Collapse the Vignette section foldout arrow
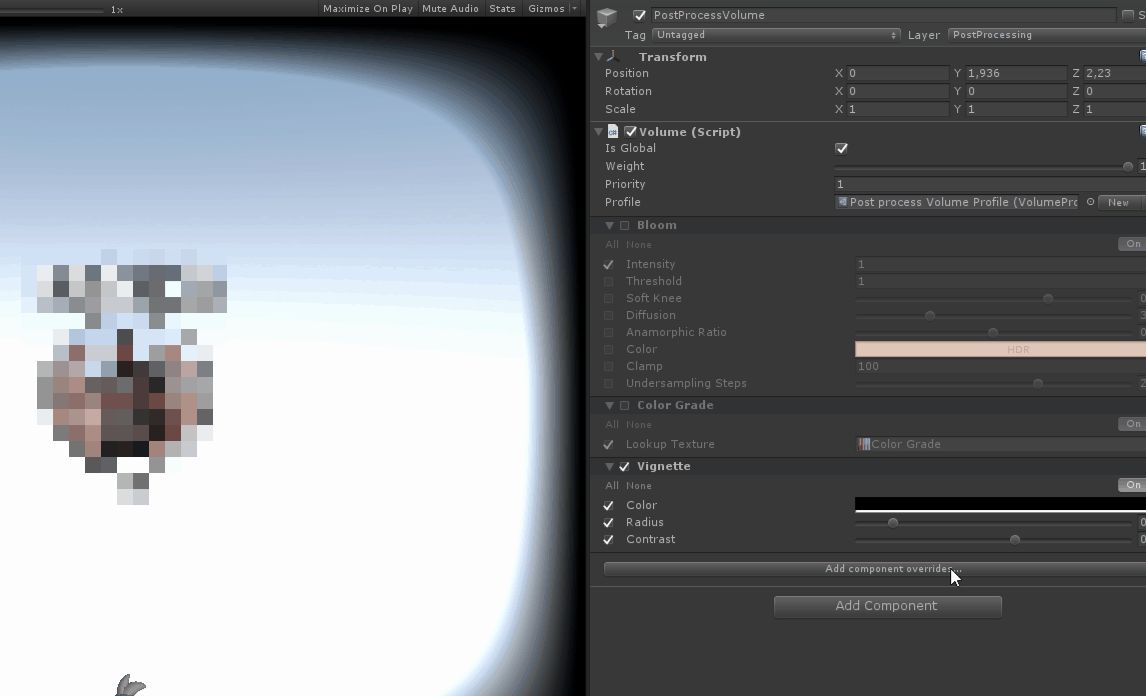The width and height of the screenshot is (1146, 696). click(x=610, y=467)
